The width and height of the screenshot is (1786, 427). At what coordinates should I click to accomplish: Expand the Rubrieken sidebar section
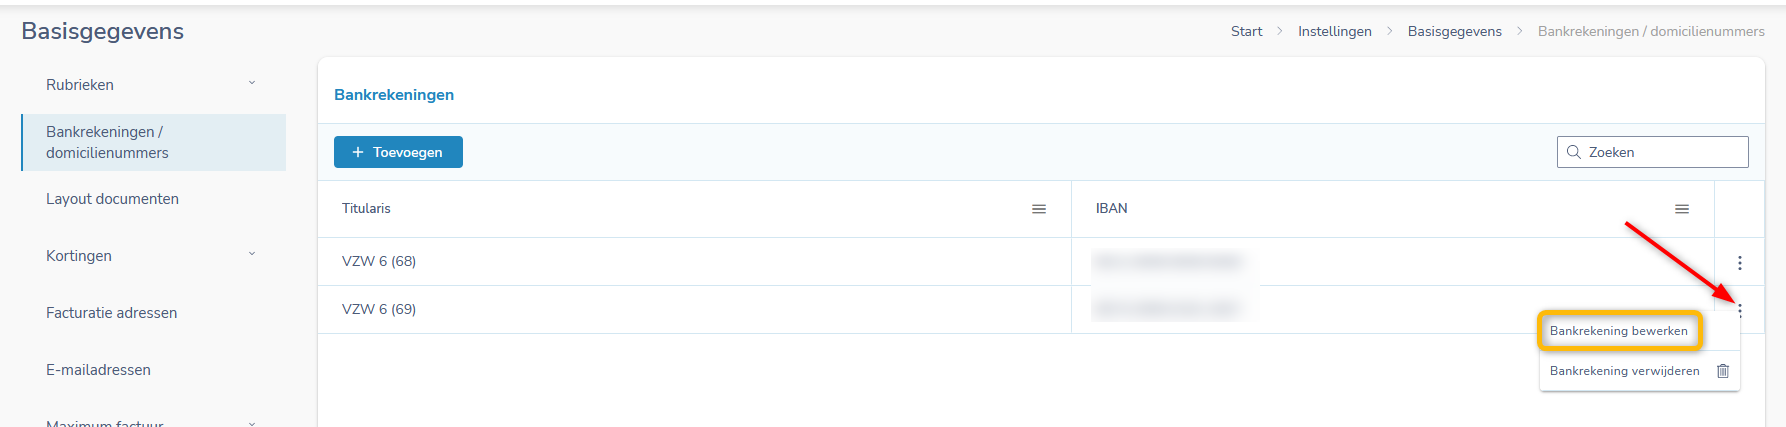(x=252, y=83)
